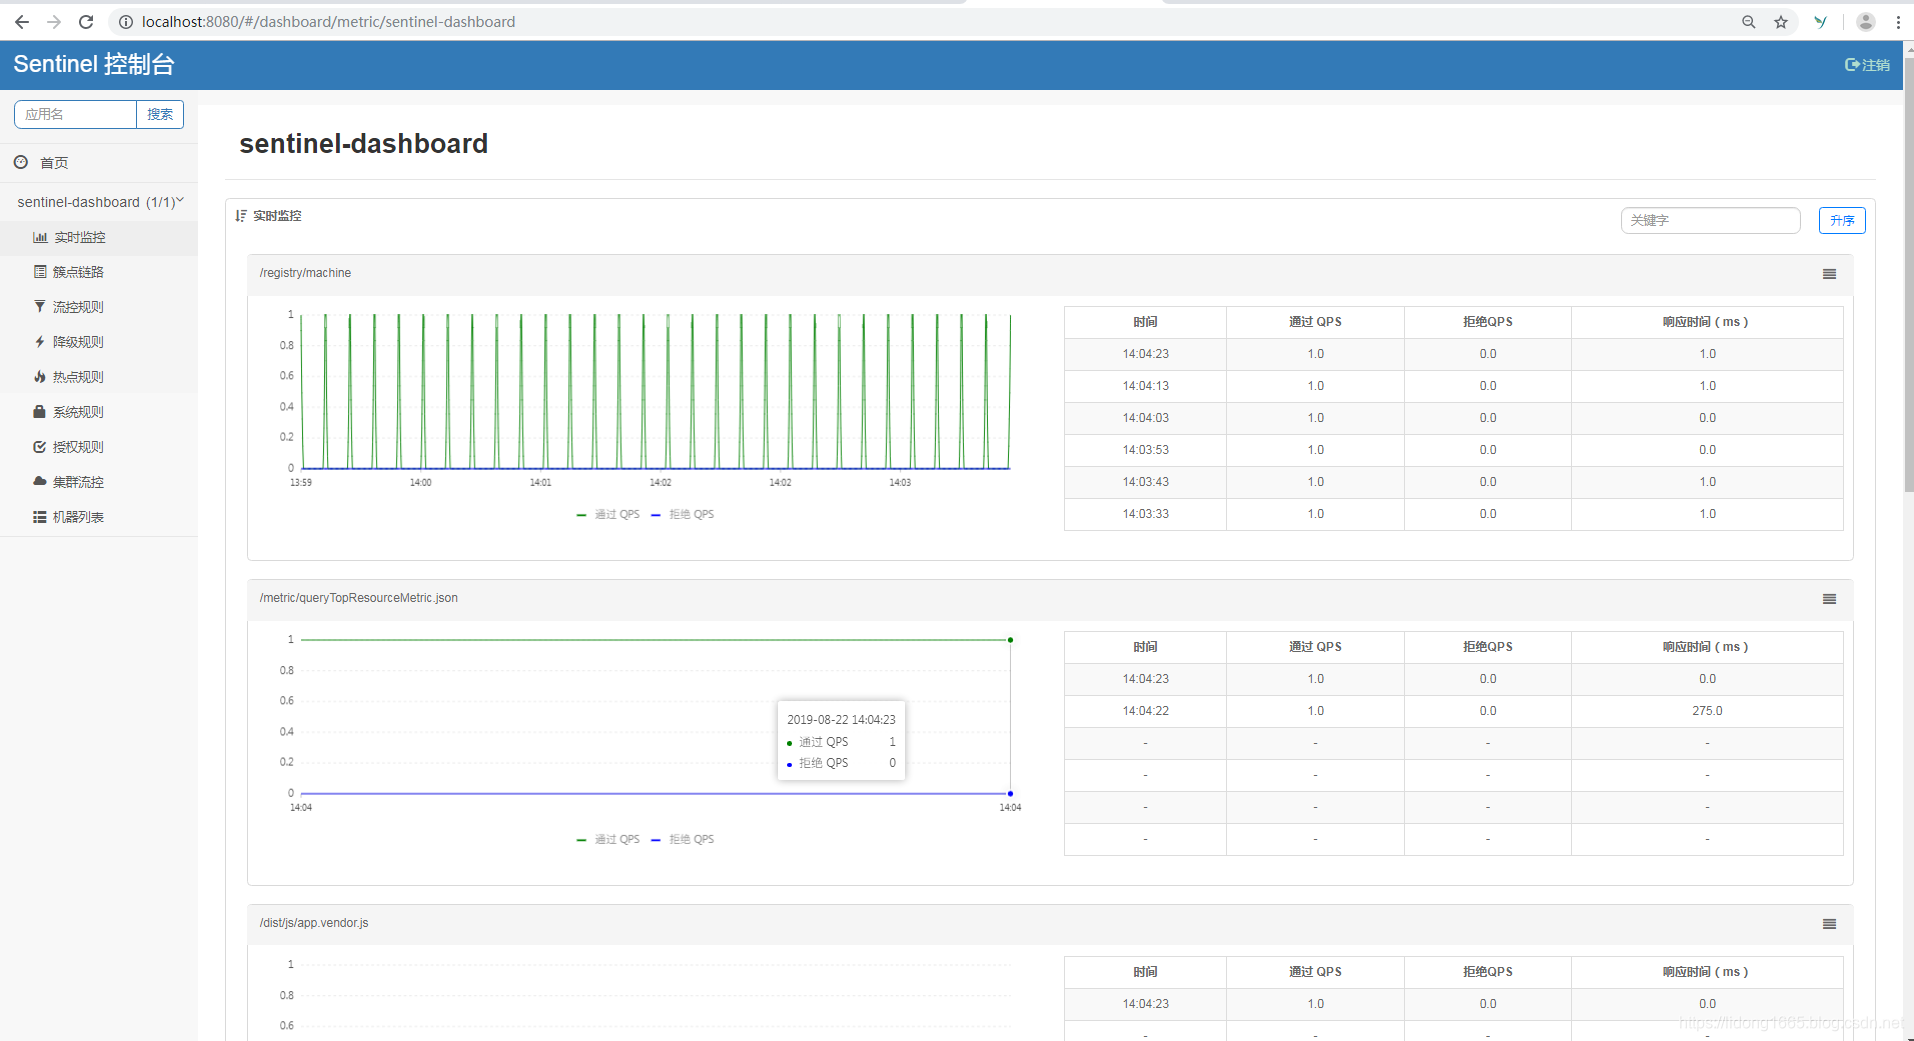Open browser zoom magnifier icon
The width and height of the screenshot is (1914, 1041).
(1749, 22)
